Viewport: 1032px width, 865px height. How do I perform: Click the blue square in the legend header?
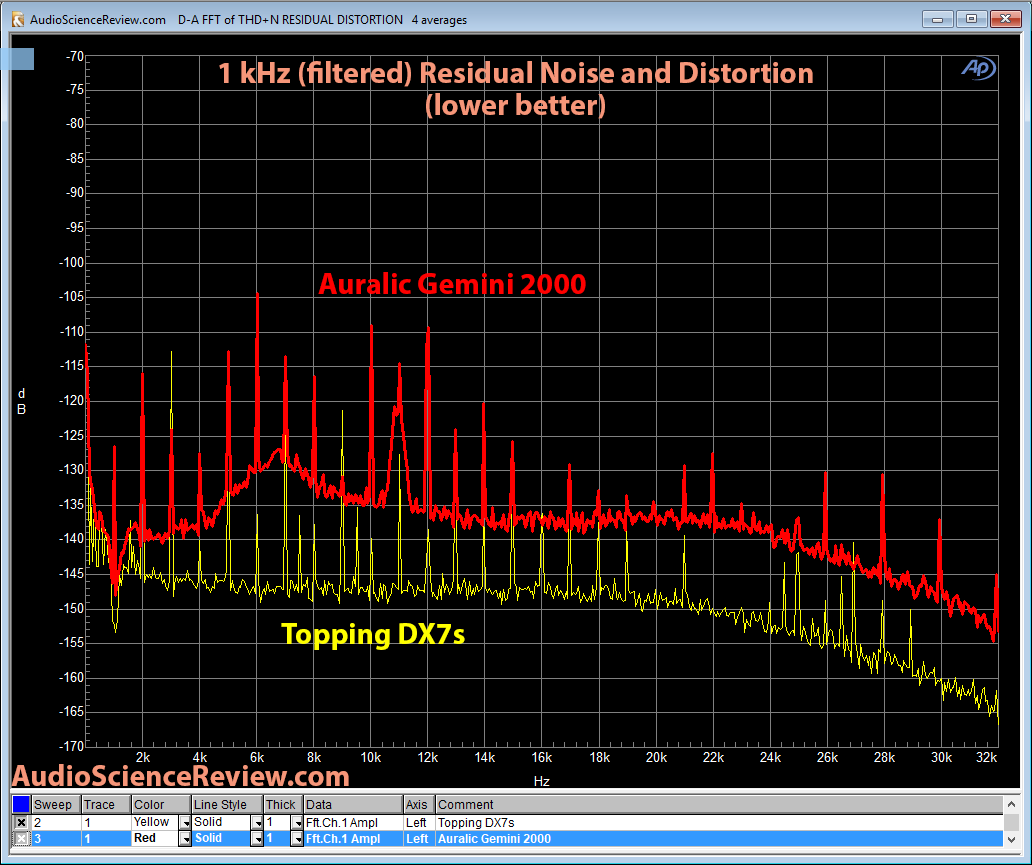(x=21, y=804)
